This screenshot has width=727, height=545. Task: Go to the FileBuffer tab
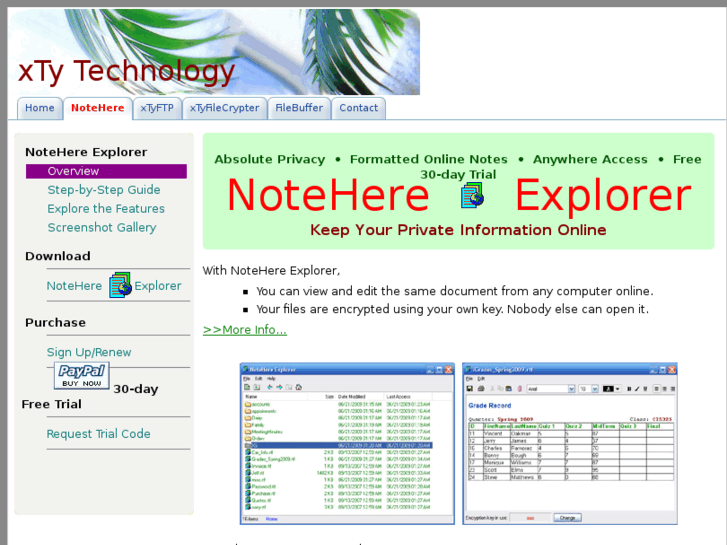(299, 108)
